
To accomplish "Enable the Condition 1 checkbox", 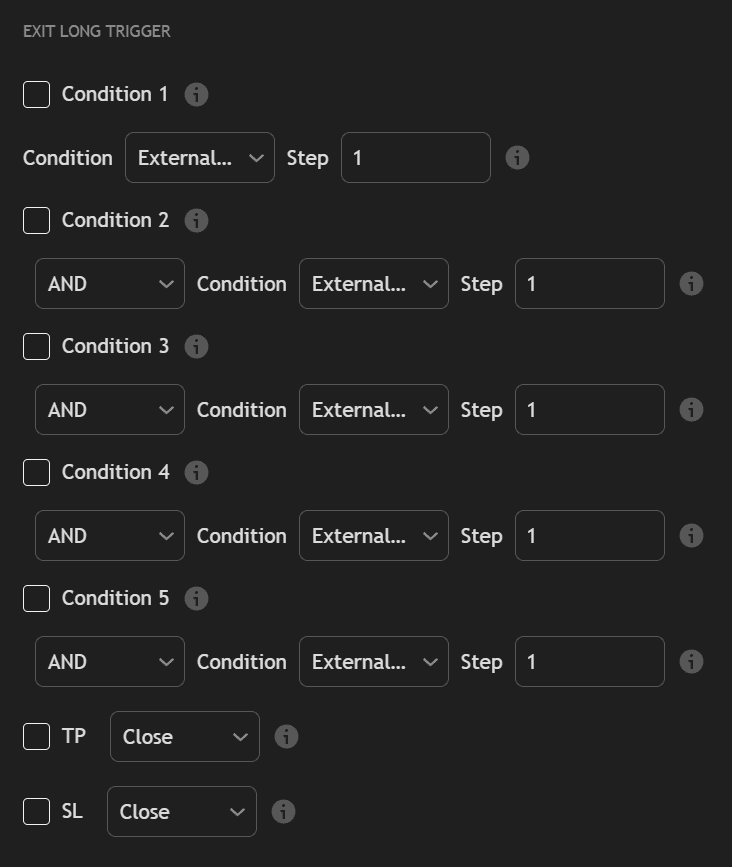I will 36,94.
